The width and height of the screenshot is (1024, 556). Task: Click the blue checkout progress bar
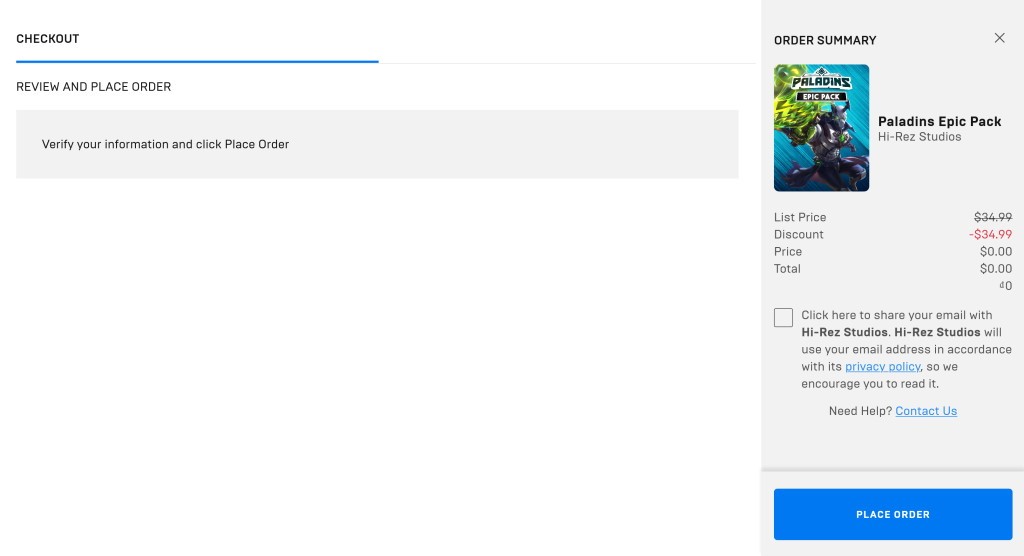coord(197,61)
